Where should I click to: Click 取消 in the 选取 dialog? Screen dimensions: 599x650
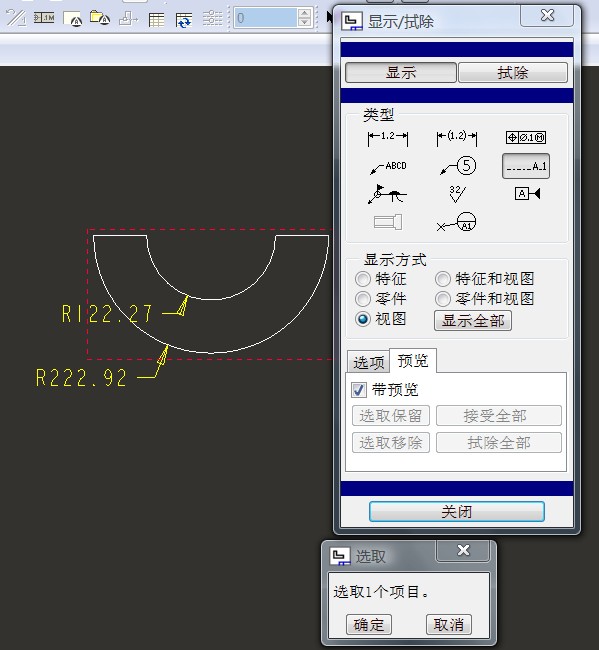[x=449, y=624]
